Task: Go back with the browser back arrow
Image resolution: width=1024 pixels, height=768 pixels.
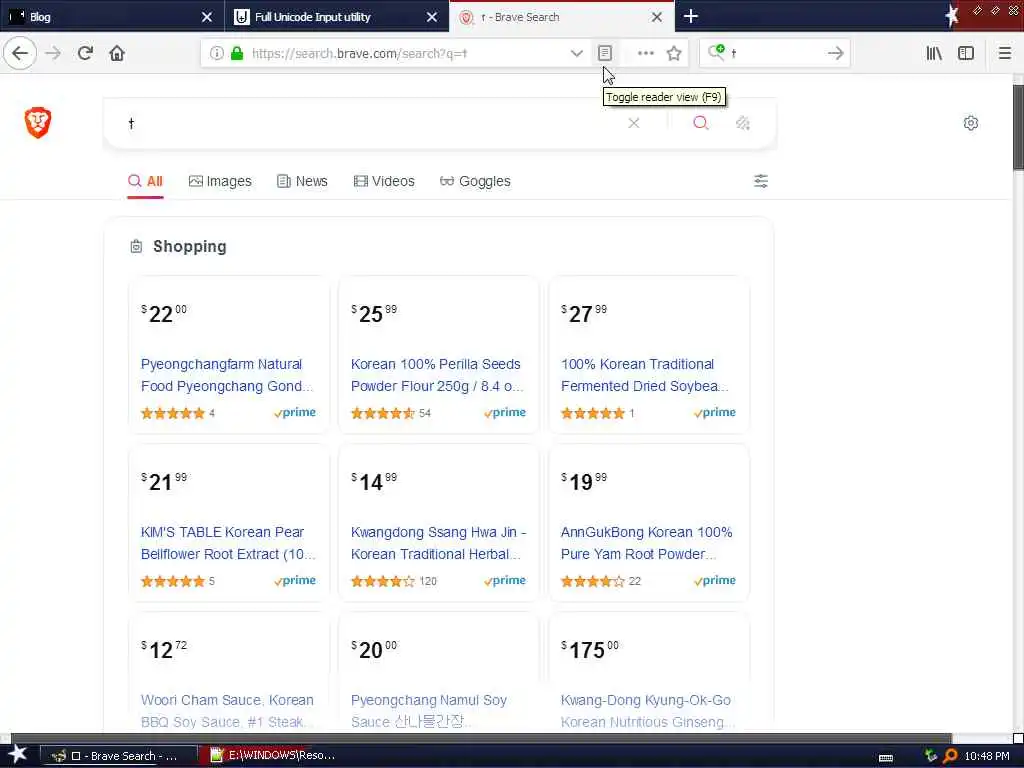Action: [20, 54]
